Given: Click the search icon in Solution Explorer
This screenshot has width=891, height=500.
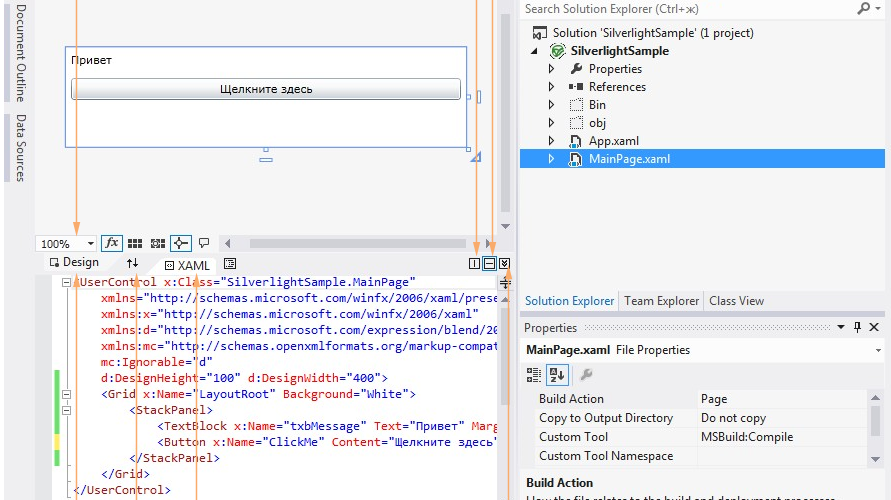Looking at the screenshot, I should coord(864,9).
